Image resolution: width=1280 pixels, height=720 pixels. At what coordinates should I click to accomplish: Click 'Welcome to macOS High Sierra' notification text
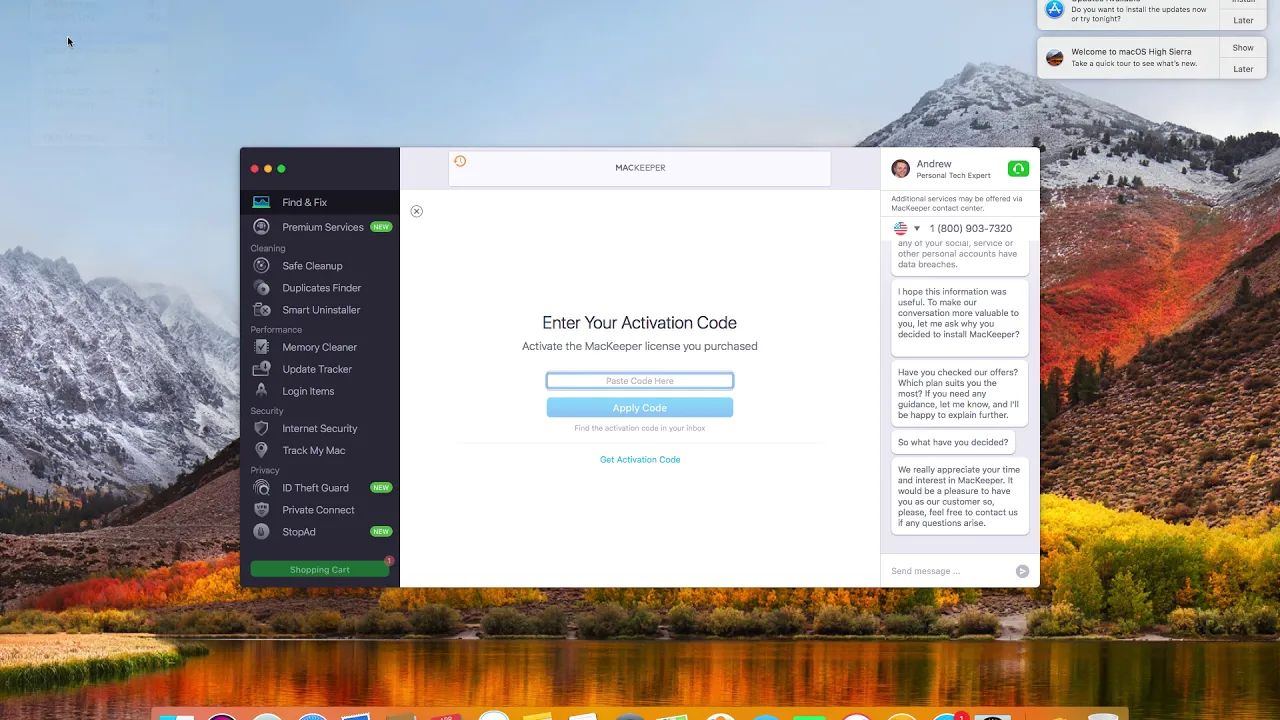click(x=1131, y=52)
